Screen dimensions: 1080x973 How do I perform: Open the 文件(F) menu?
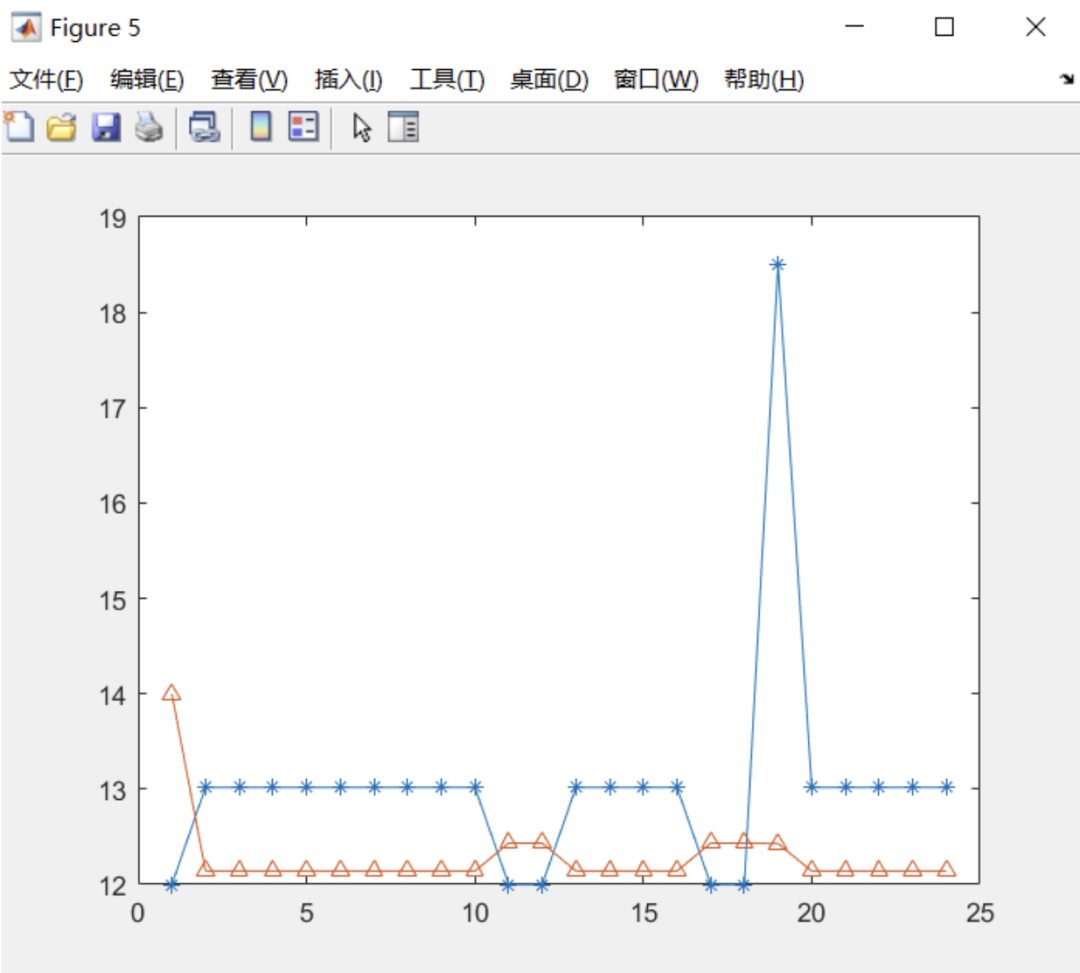coord(46,79)
